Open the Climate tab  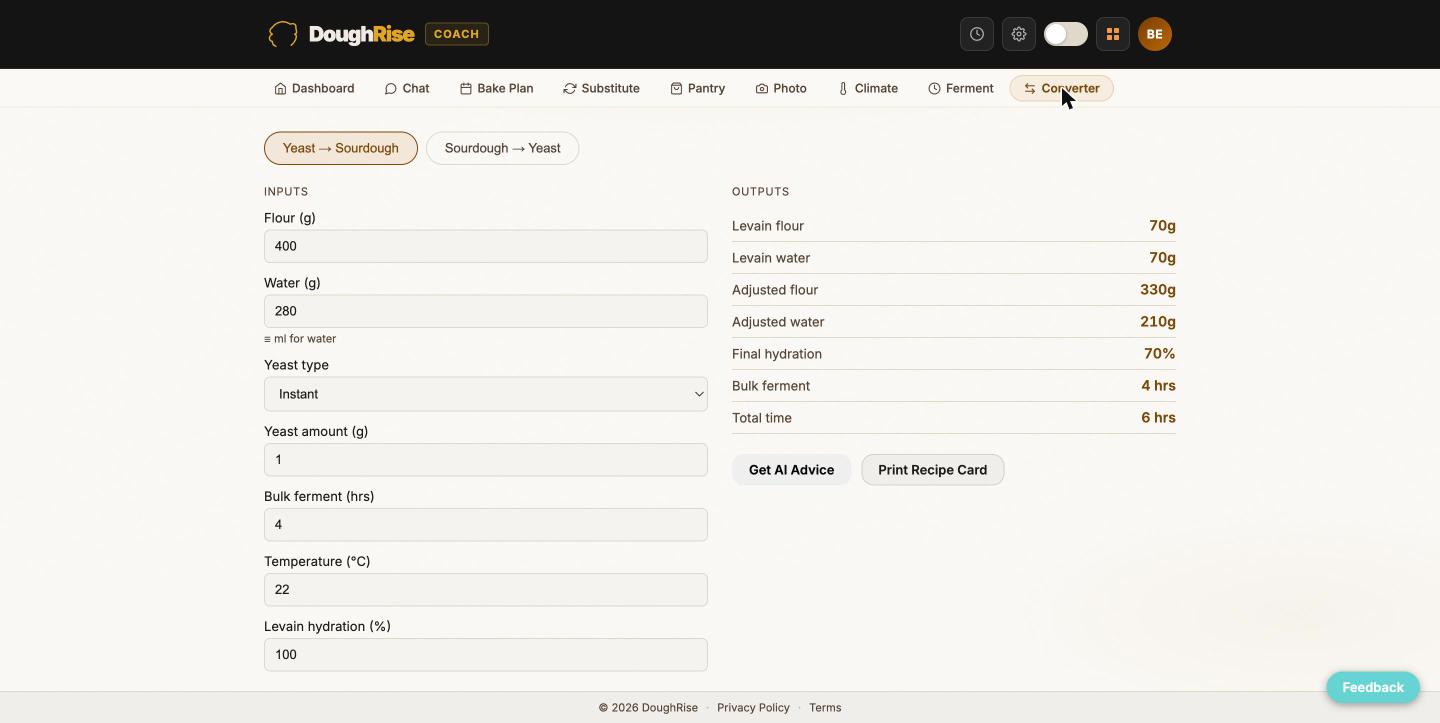[x=867, y=88]
